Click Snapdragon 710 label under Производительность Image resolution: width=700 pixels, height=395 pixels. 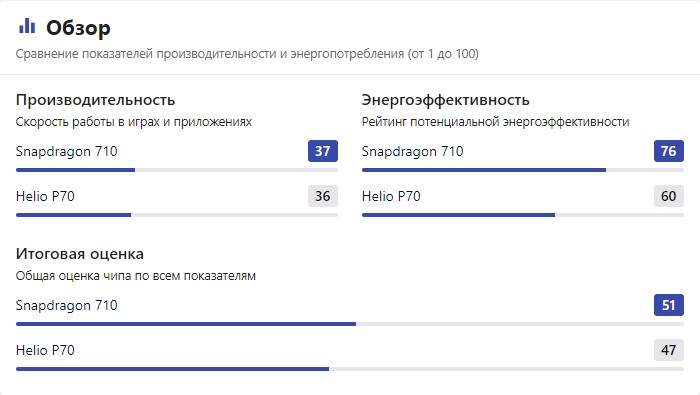[67, 152]
